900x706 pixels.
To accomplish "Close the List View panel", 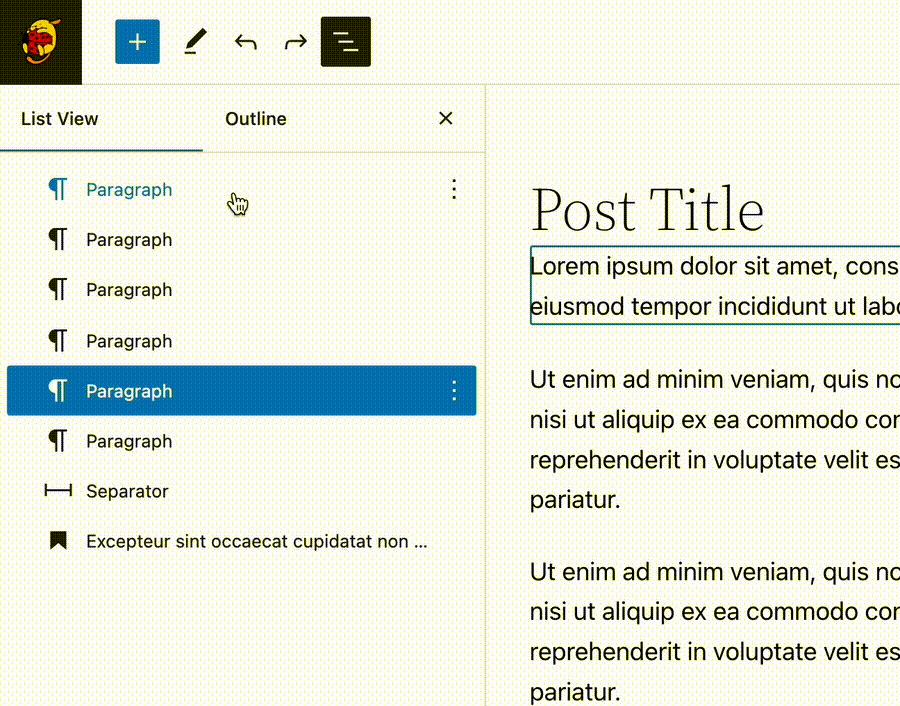I will click(x=445, y=118).
